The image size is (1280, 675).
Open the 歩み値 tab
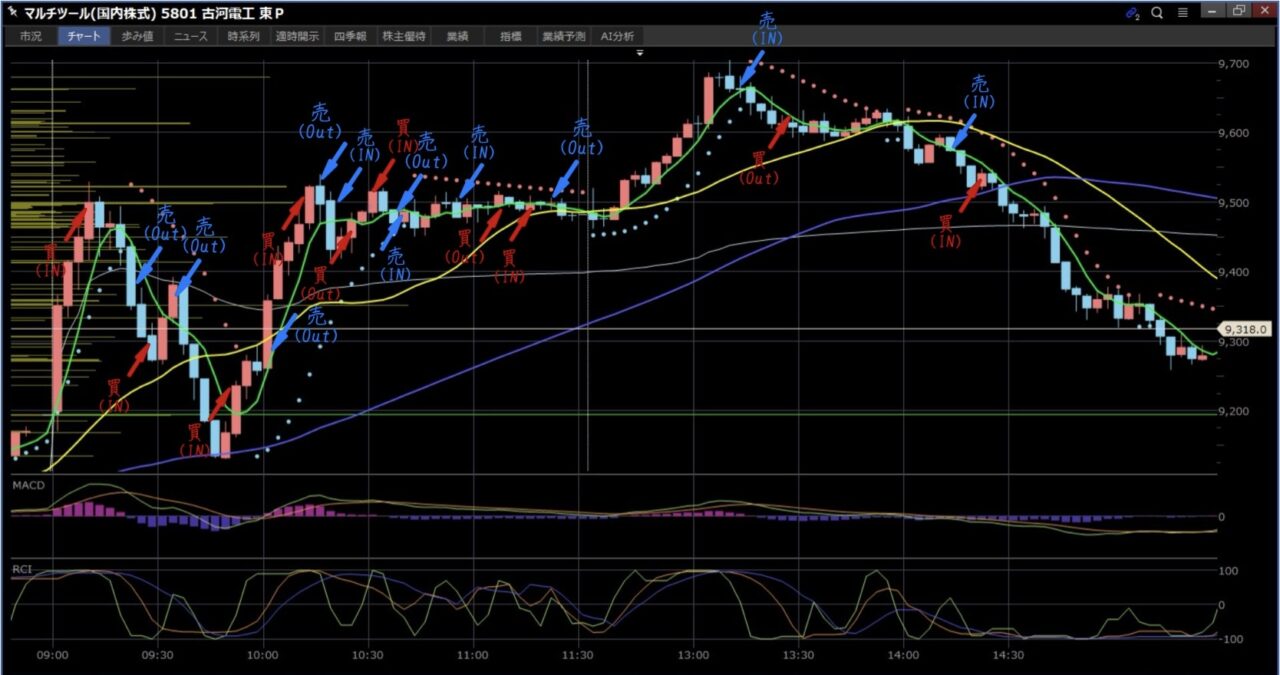tap(138, 36)
